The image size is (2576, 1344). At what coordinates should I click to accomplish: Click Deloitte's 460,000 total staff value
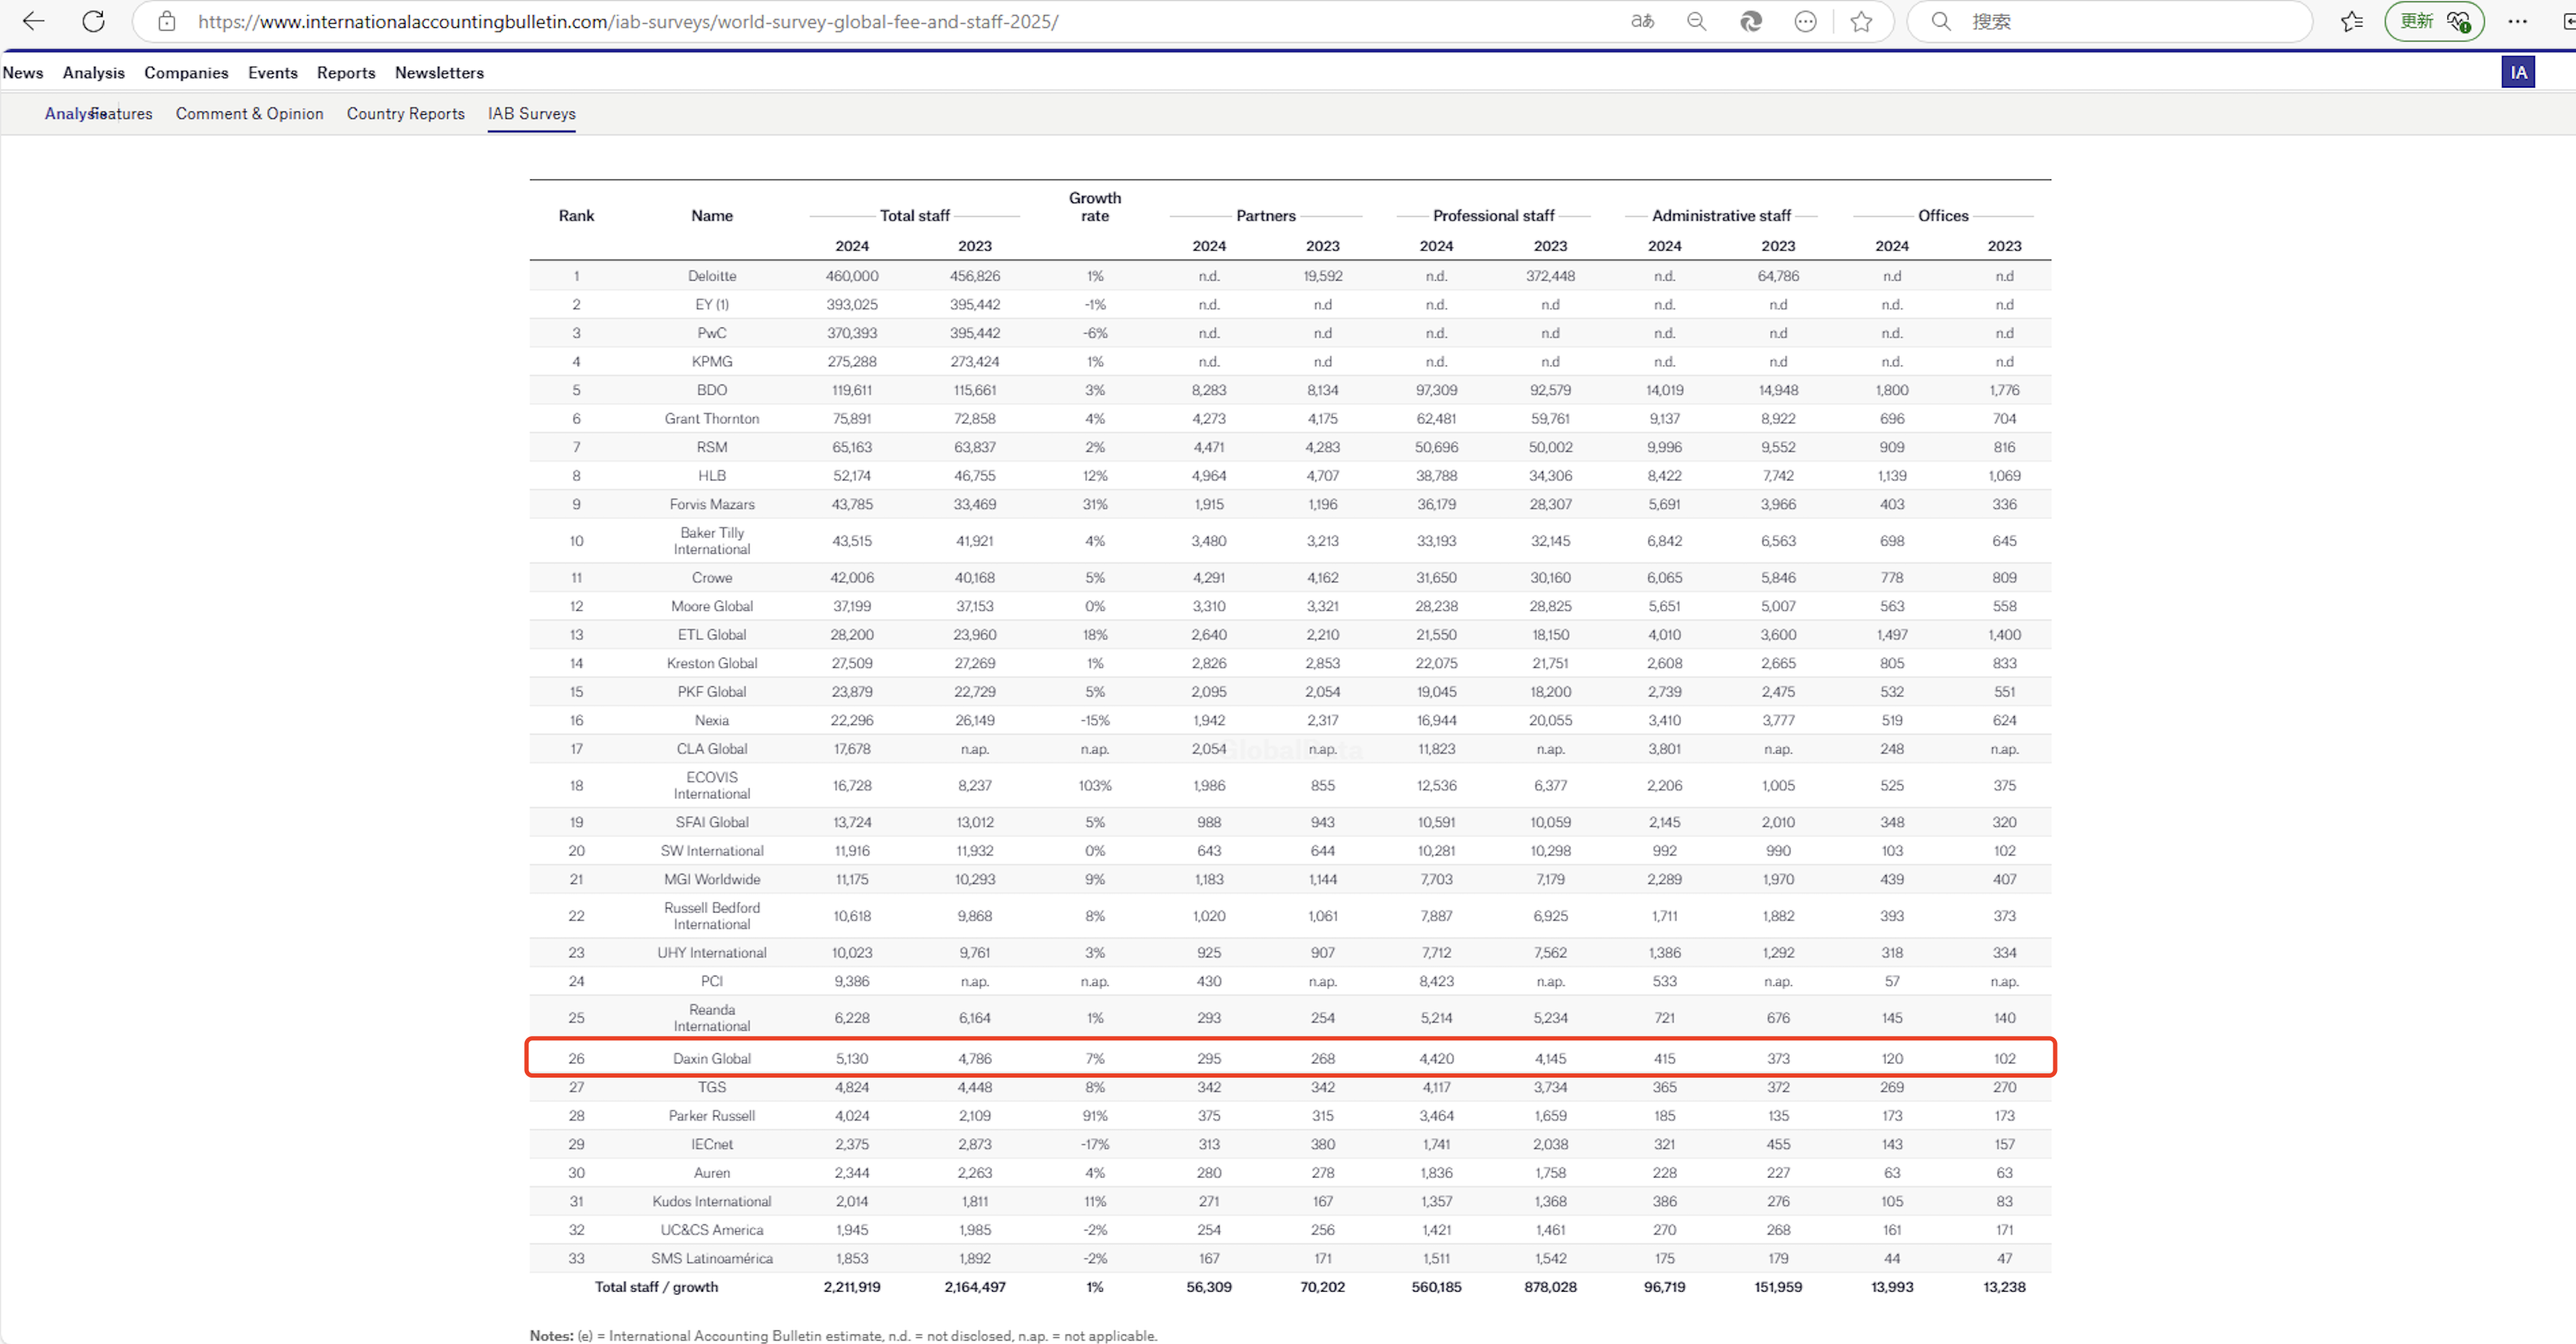point(852,276)
